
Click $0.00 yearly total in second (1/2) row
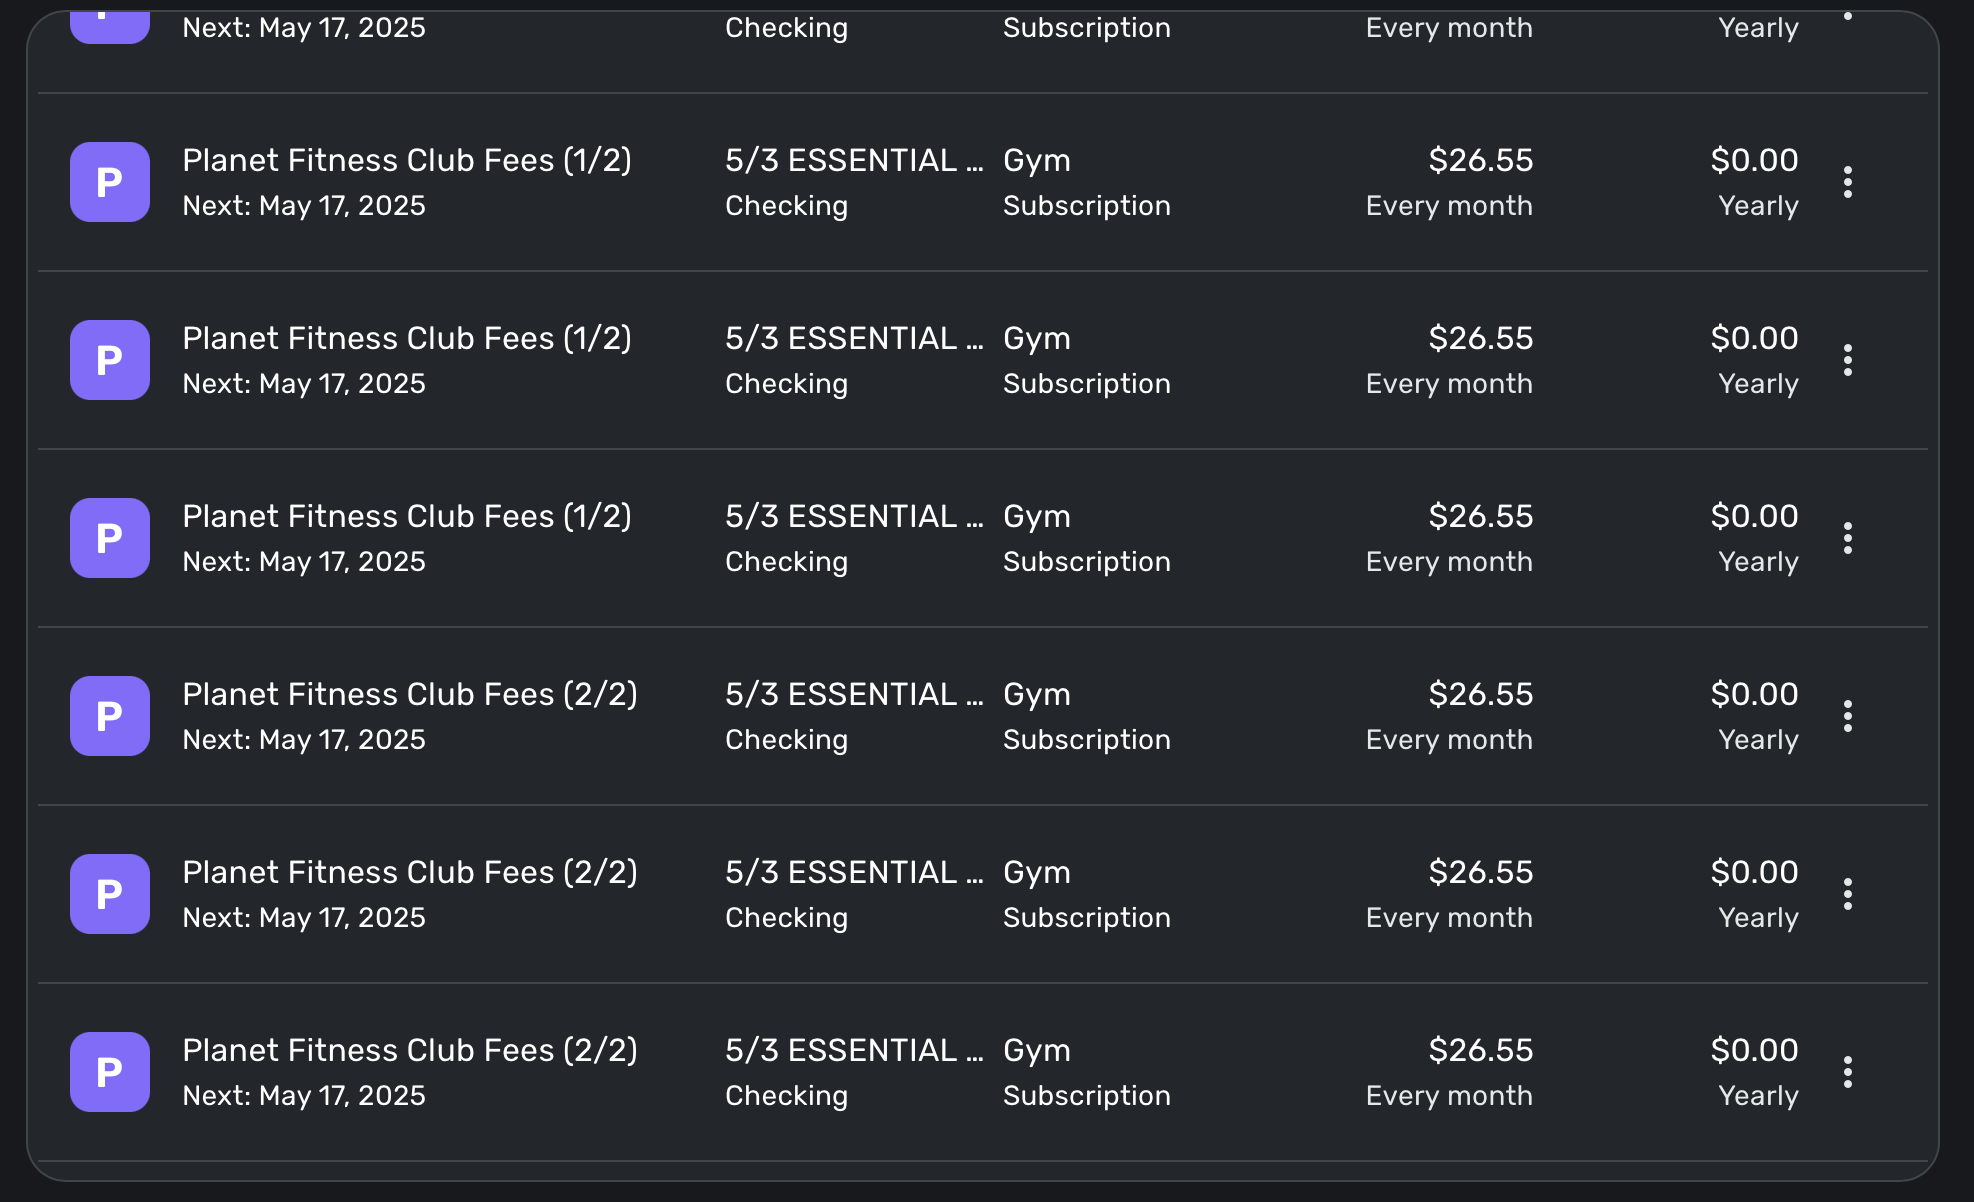(1754, 338)
